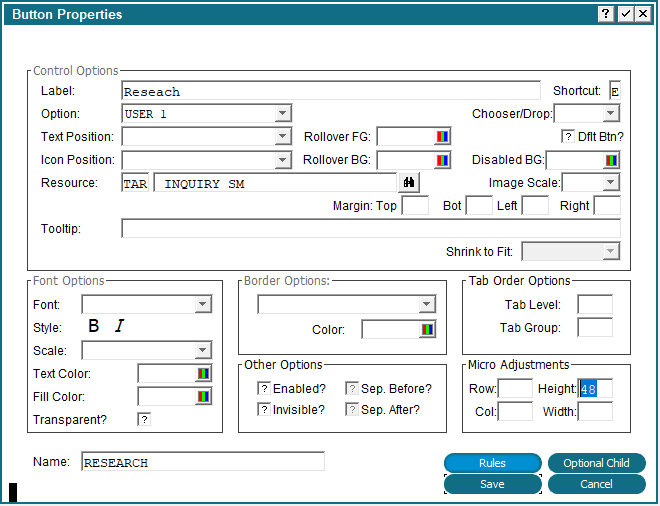Click the Micro Adjustments Col field
The image size is (660, 506).
point(515,411)
